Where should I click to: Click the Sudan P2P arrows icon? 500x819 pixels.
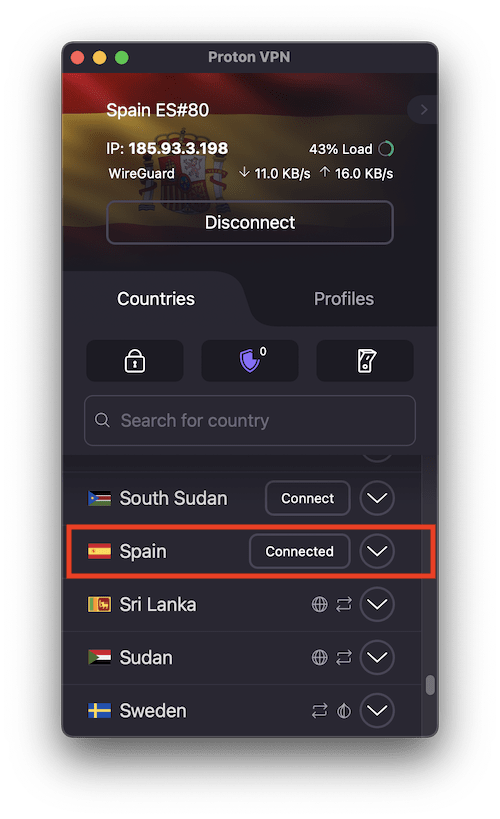(x=344, y=657)
